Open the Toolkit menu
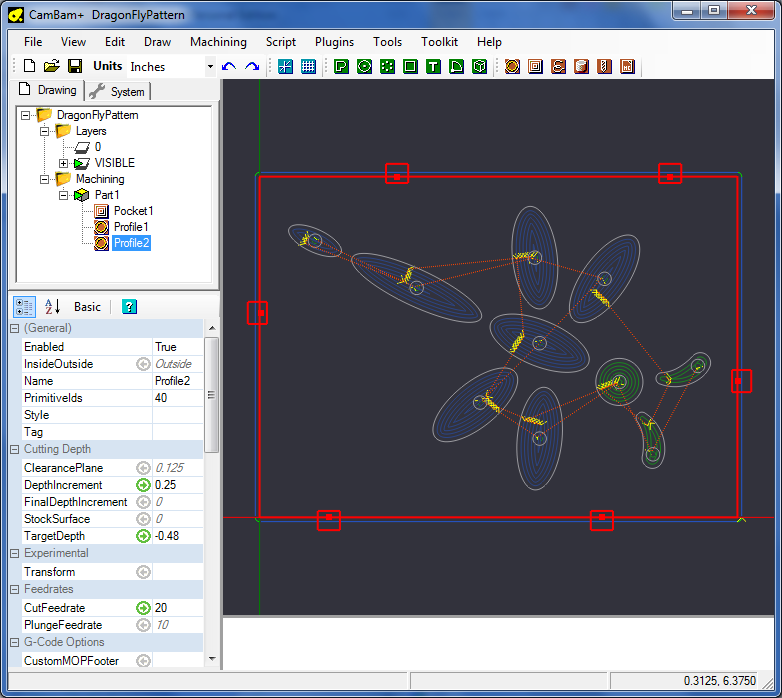782x698 pixels. (439, 42)
